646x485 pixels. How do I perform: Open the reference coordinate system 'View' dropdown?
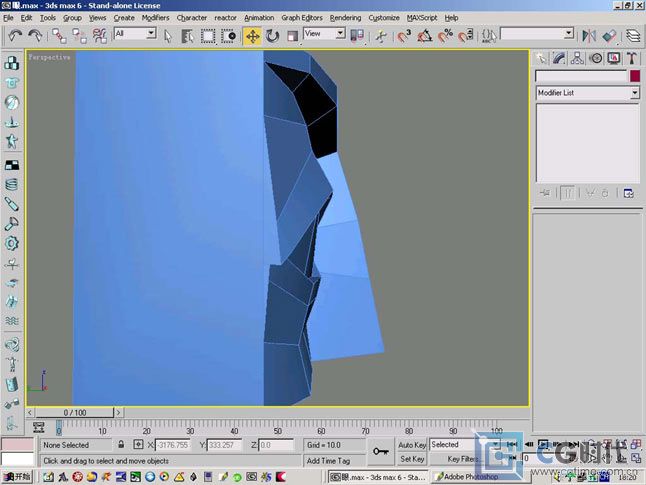(x=340, y=33)
